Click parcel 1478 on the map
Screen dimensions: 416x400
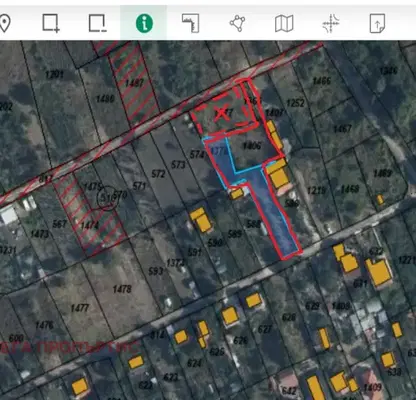click(122, 289)
